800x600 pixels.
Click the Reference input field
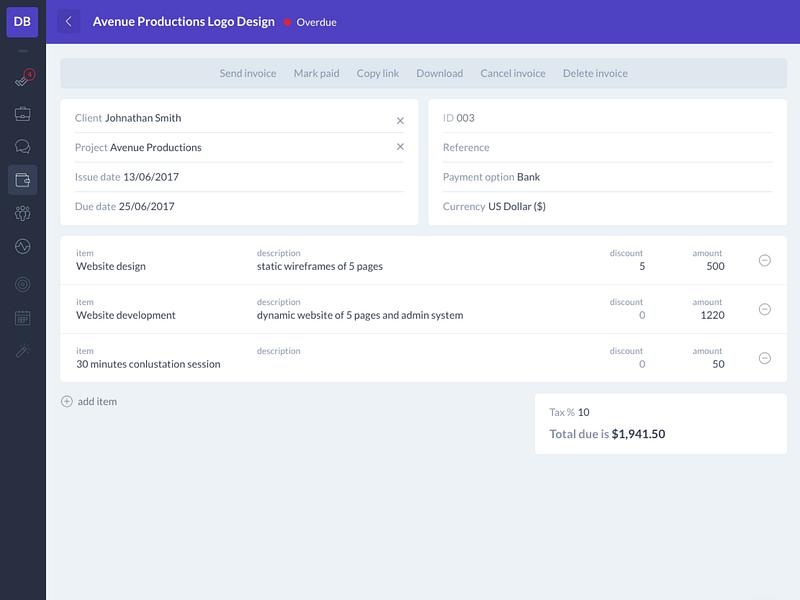607,147
